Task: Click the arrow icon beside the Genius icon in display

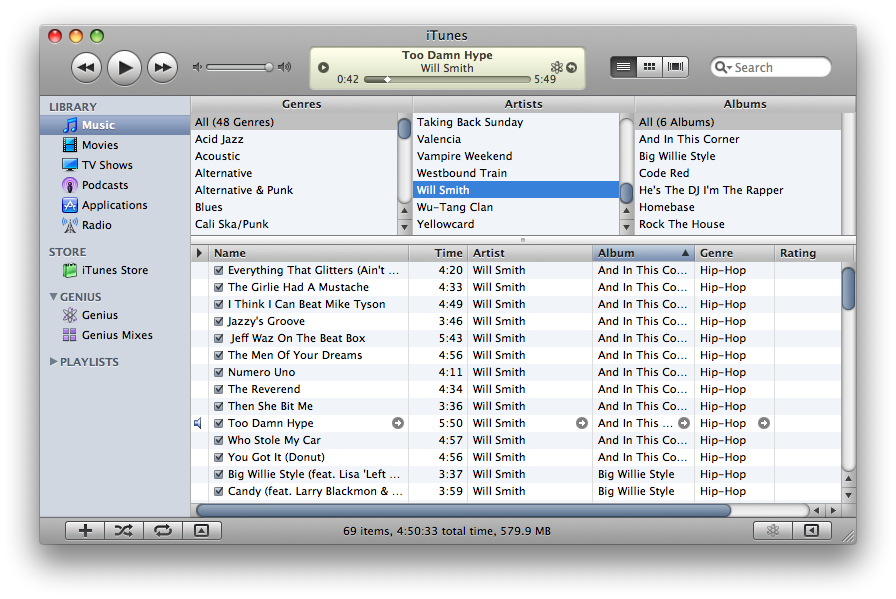Action: 571,67
